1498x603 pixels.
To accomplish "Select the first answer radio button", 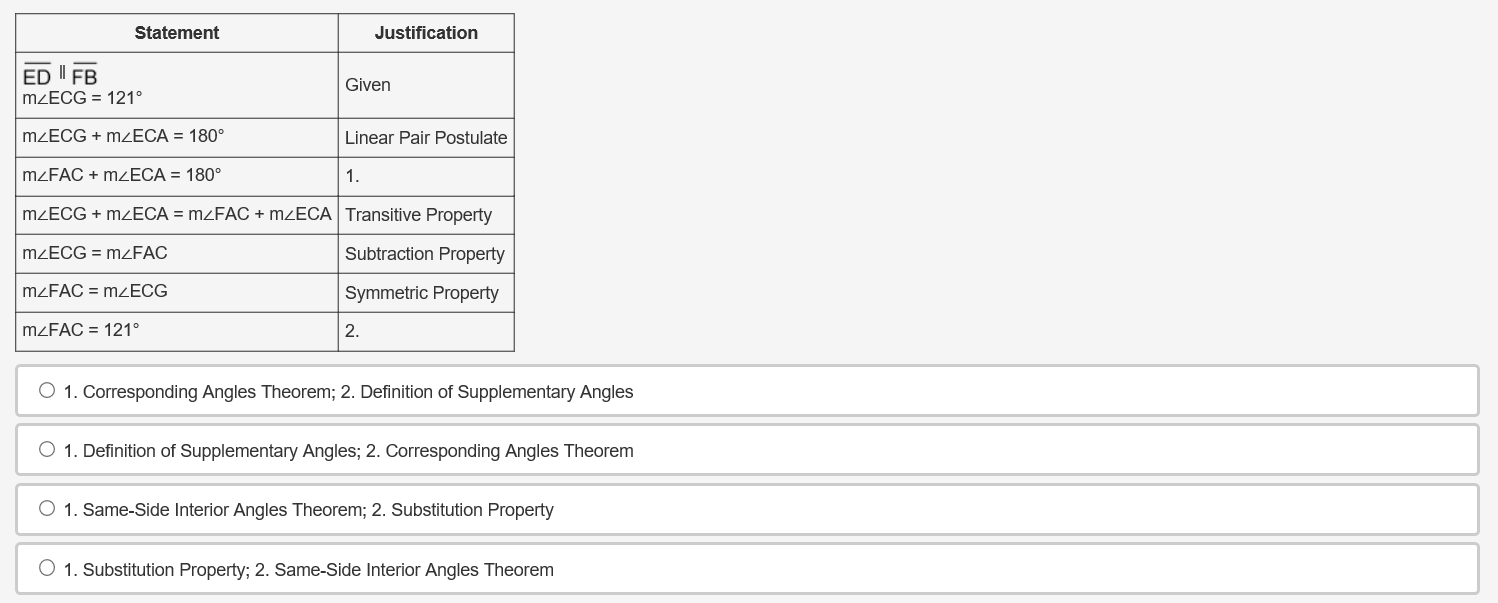I will tap(46, 390).
